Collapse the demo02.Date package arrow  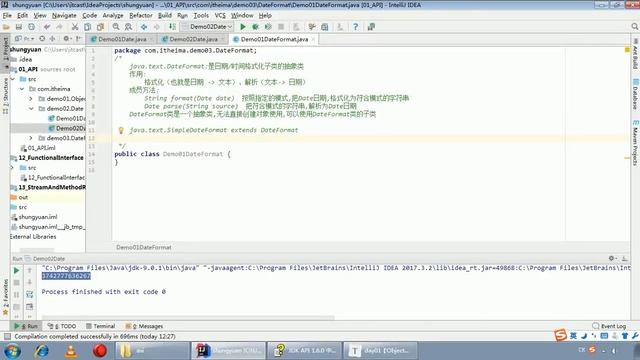(x=31, y=109)
